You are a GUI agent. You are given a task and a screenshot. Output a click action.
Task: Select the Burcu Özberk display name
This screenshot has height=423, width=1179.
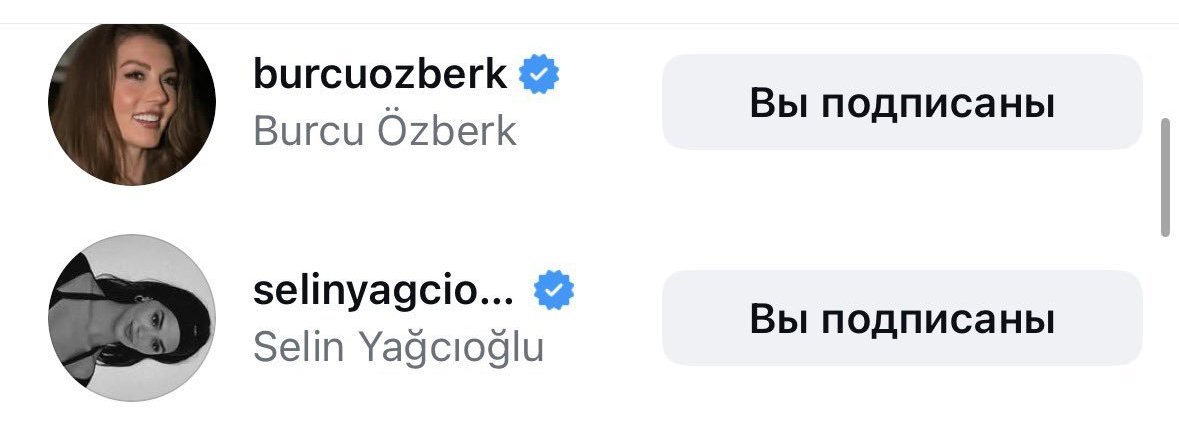(385, 131)
